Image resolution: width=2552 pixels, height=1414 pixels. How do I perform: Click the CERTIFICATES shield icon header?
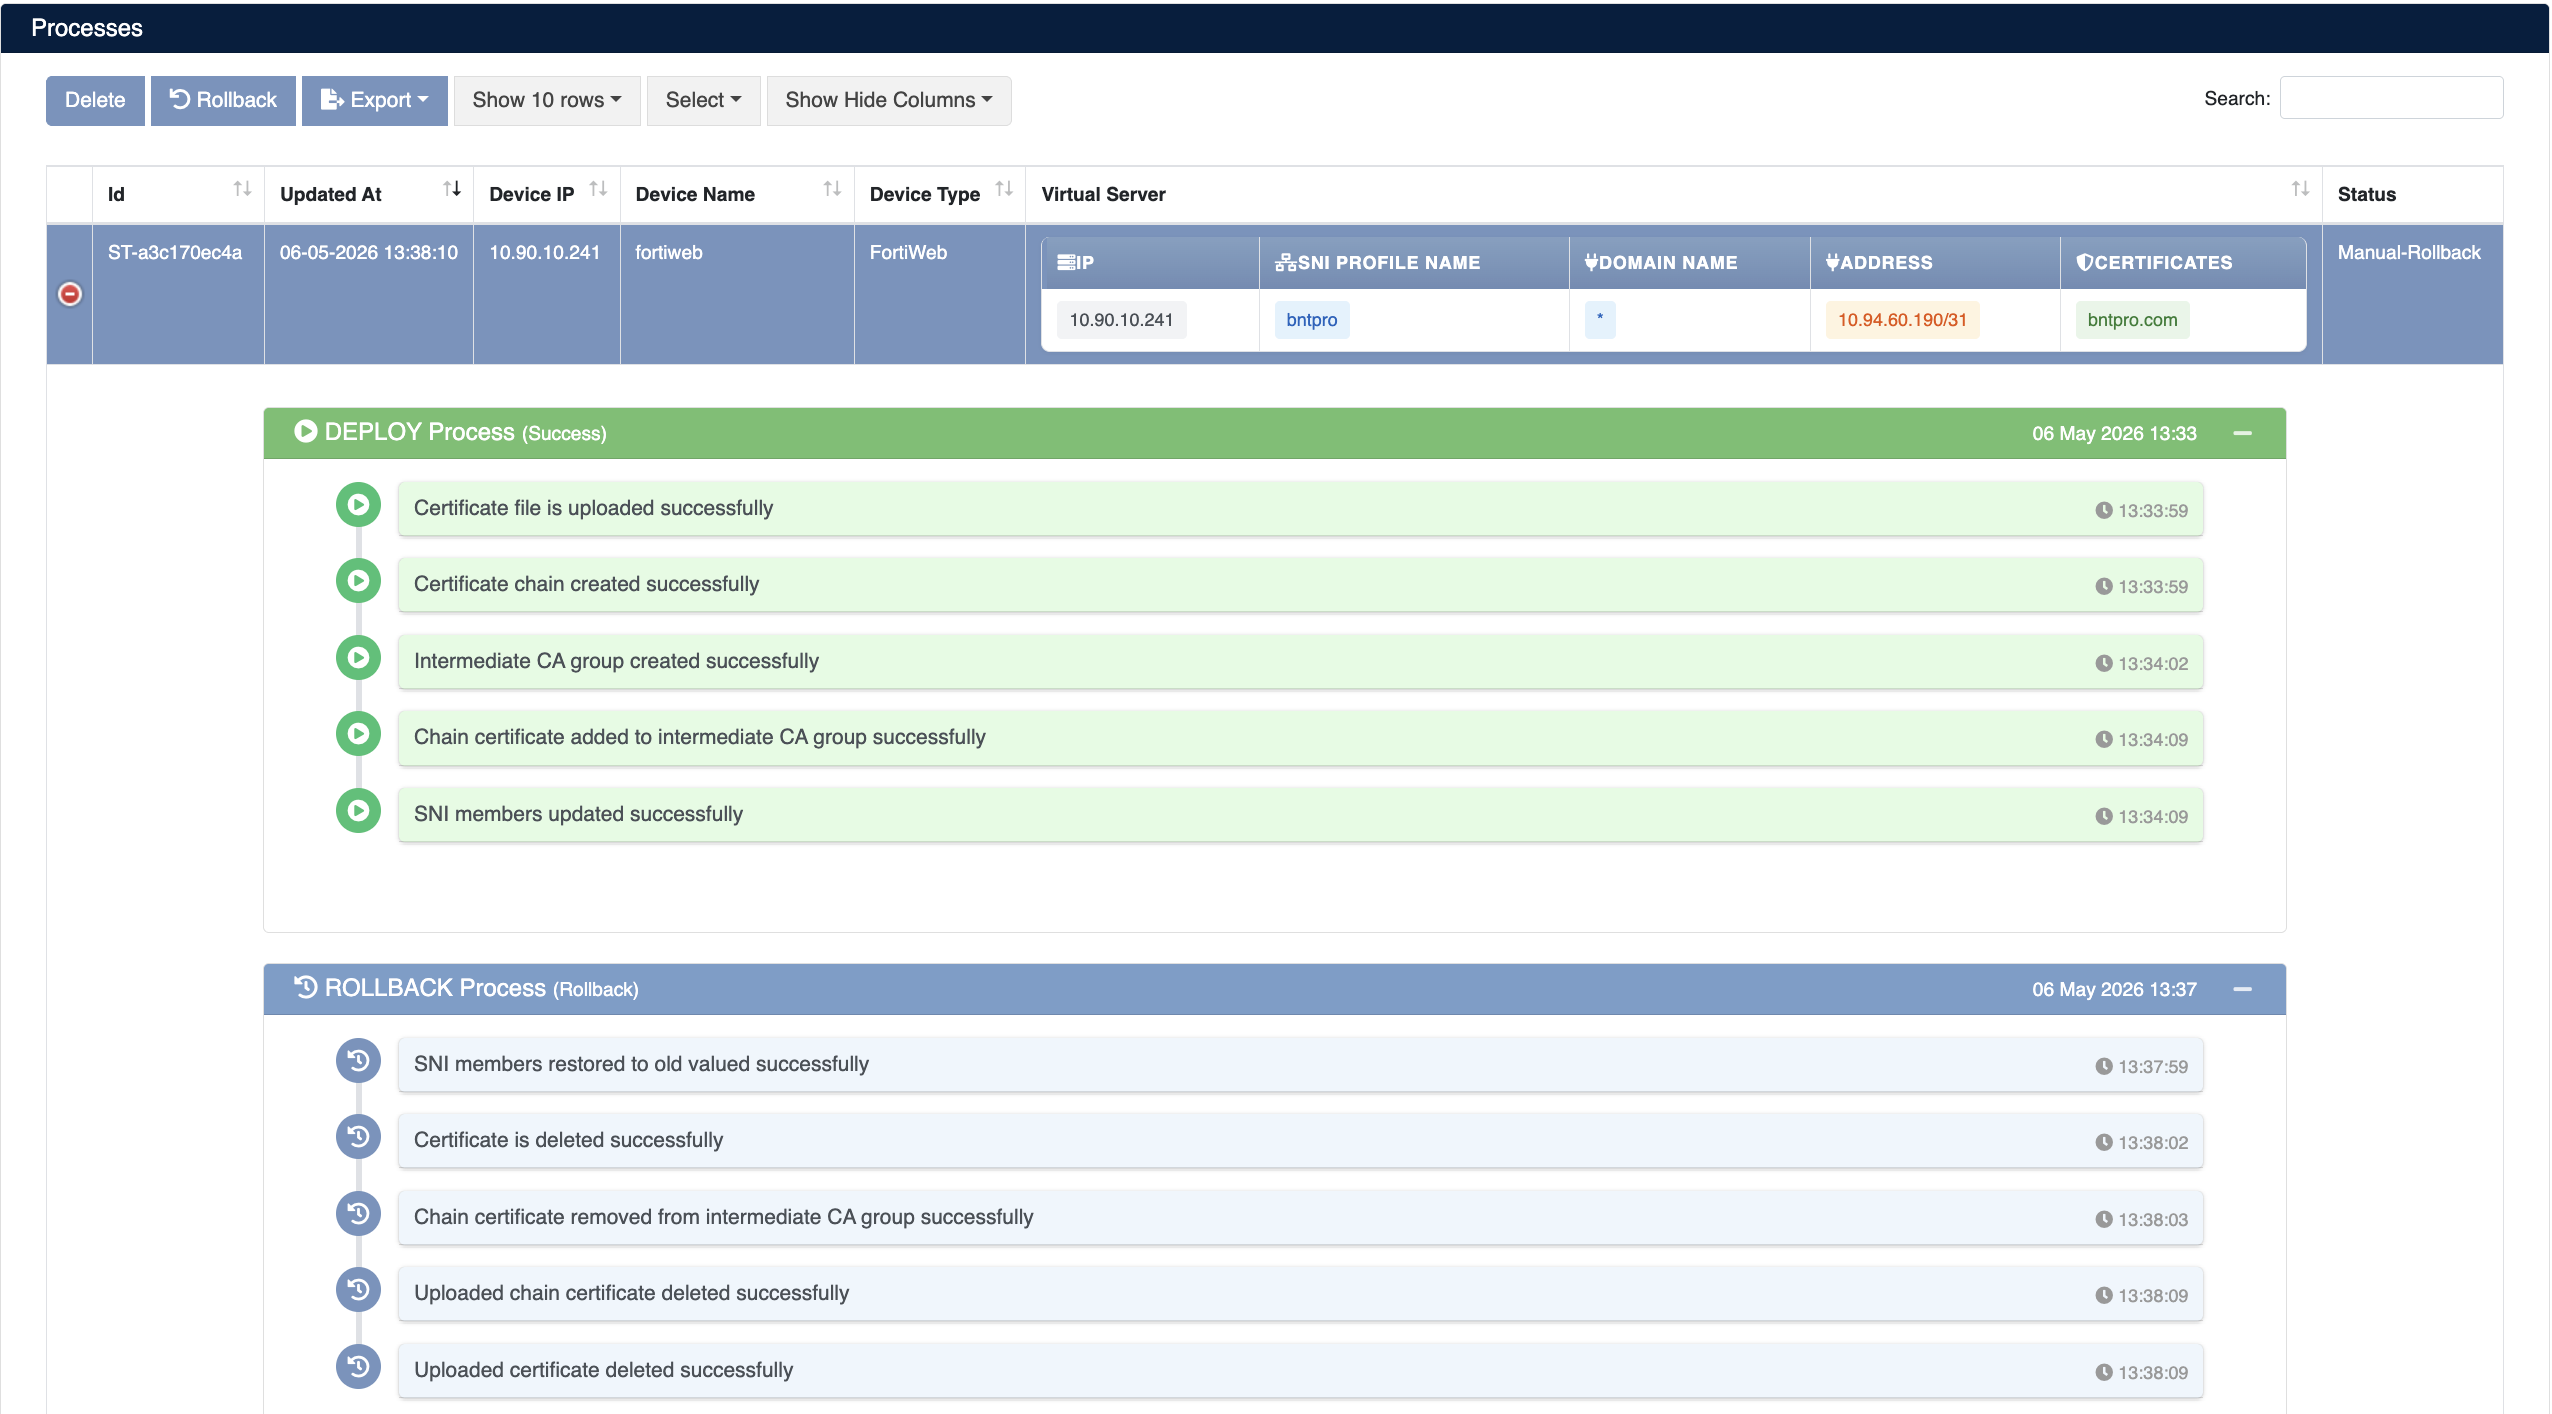[x=2085, y=262]
